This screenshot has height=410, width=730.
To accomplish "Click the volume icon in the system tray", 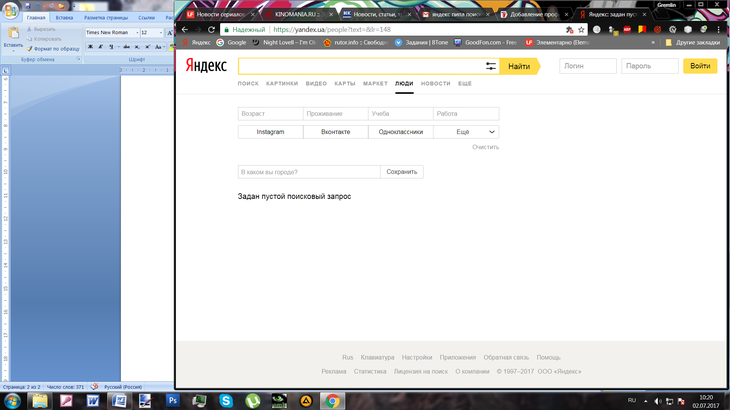I will (x=657, y=401).
